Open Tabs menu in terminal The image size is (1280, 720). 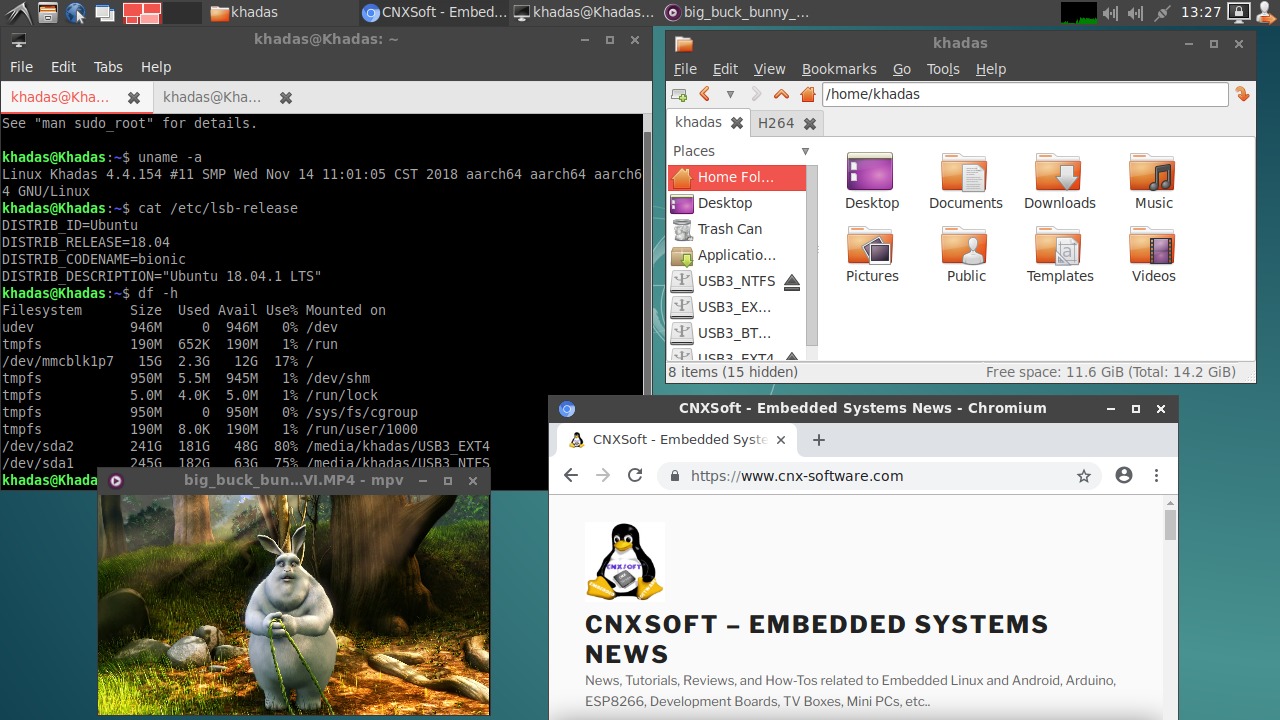108,67
